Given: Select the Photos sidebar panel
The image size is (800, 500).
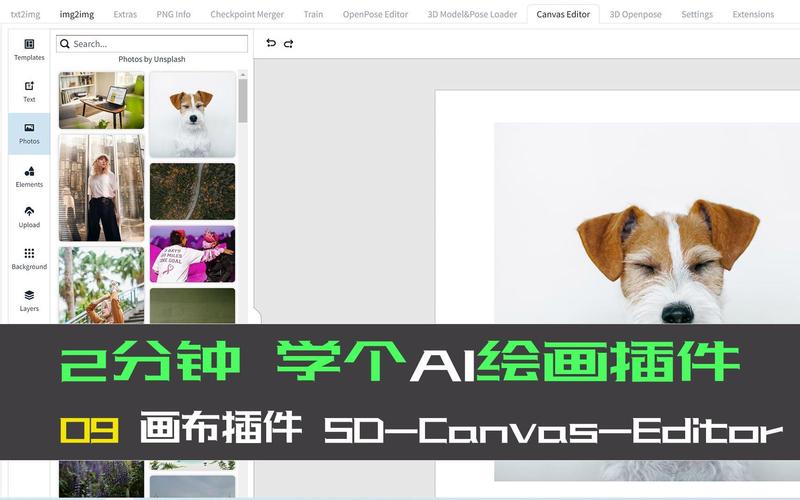Looking at the screenshot, I should tap(29, 133).
